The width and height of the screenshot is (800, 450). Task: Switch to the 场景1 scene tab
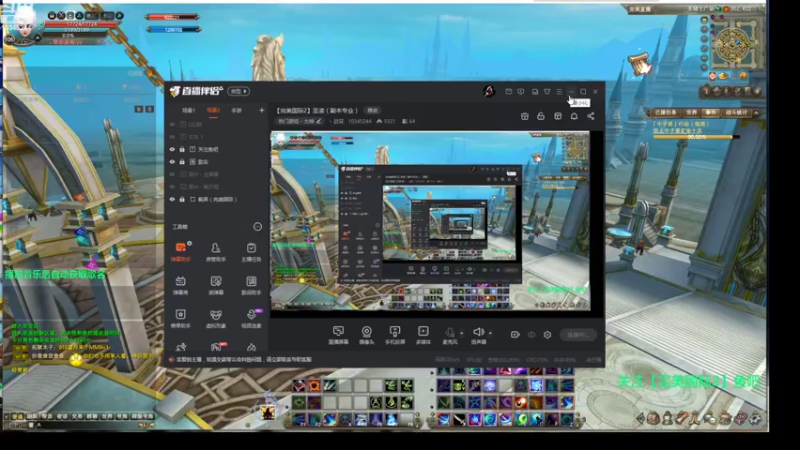tap(188, 110)
